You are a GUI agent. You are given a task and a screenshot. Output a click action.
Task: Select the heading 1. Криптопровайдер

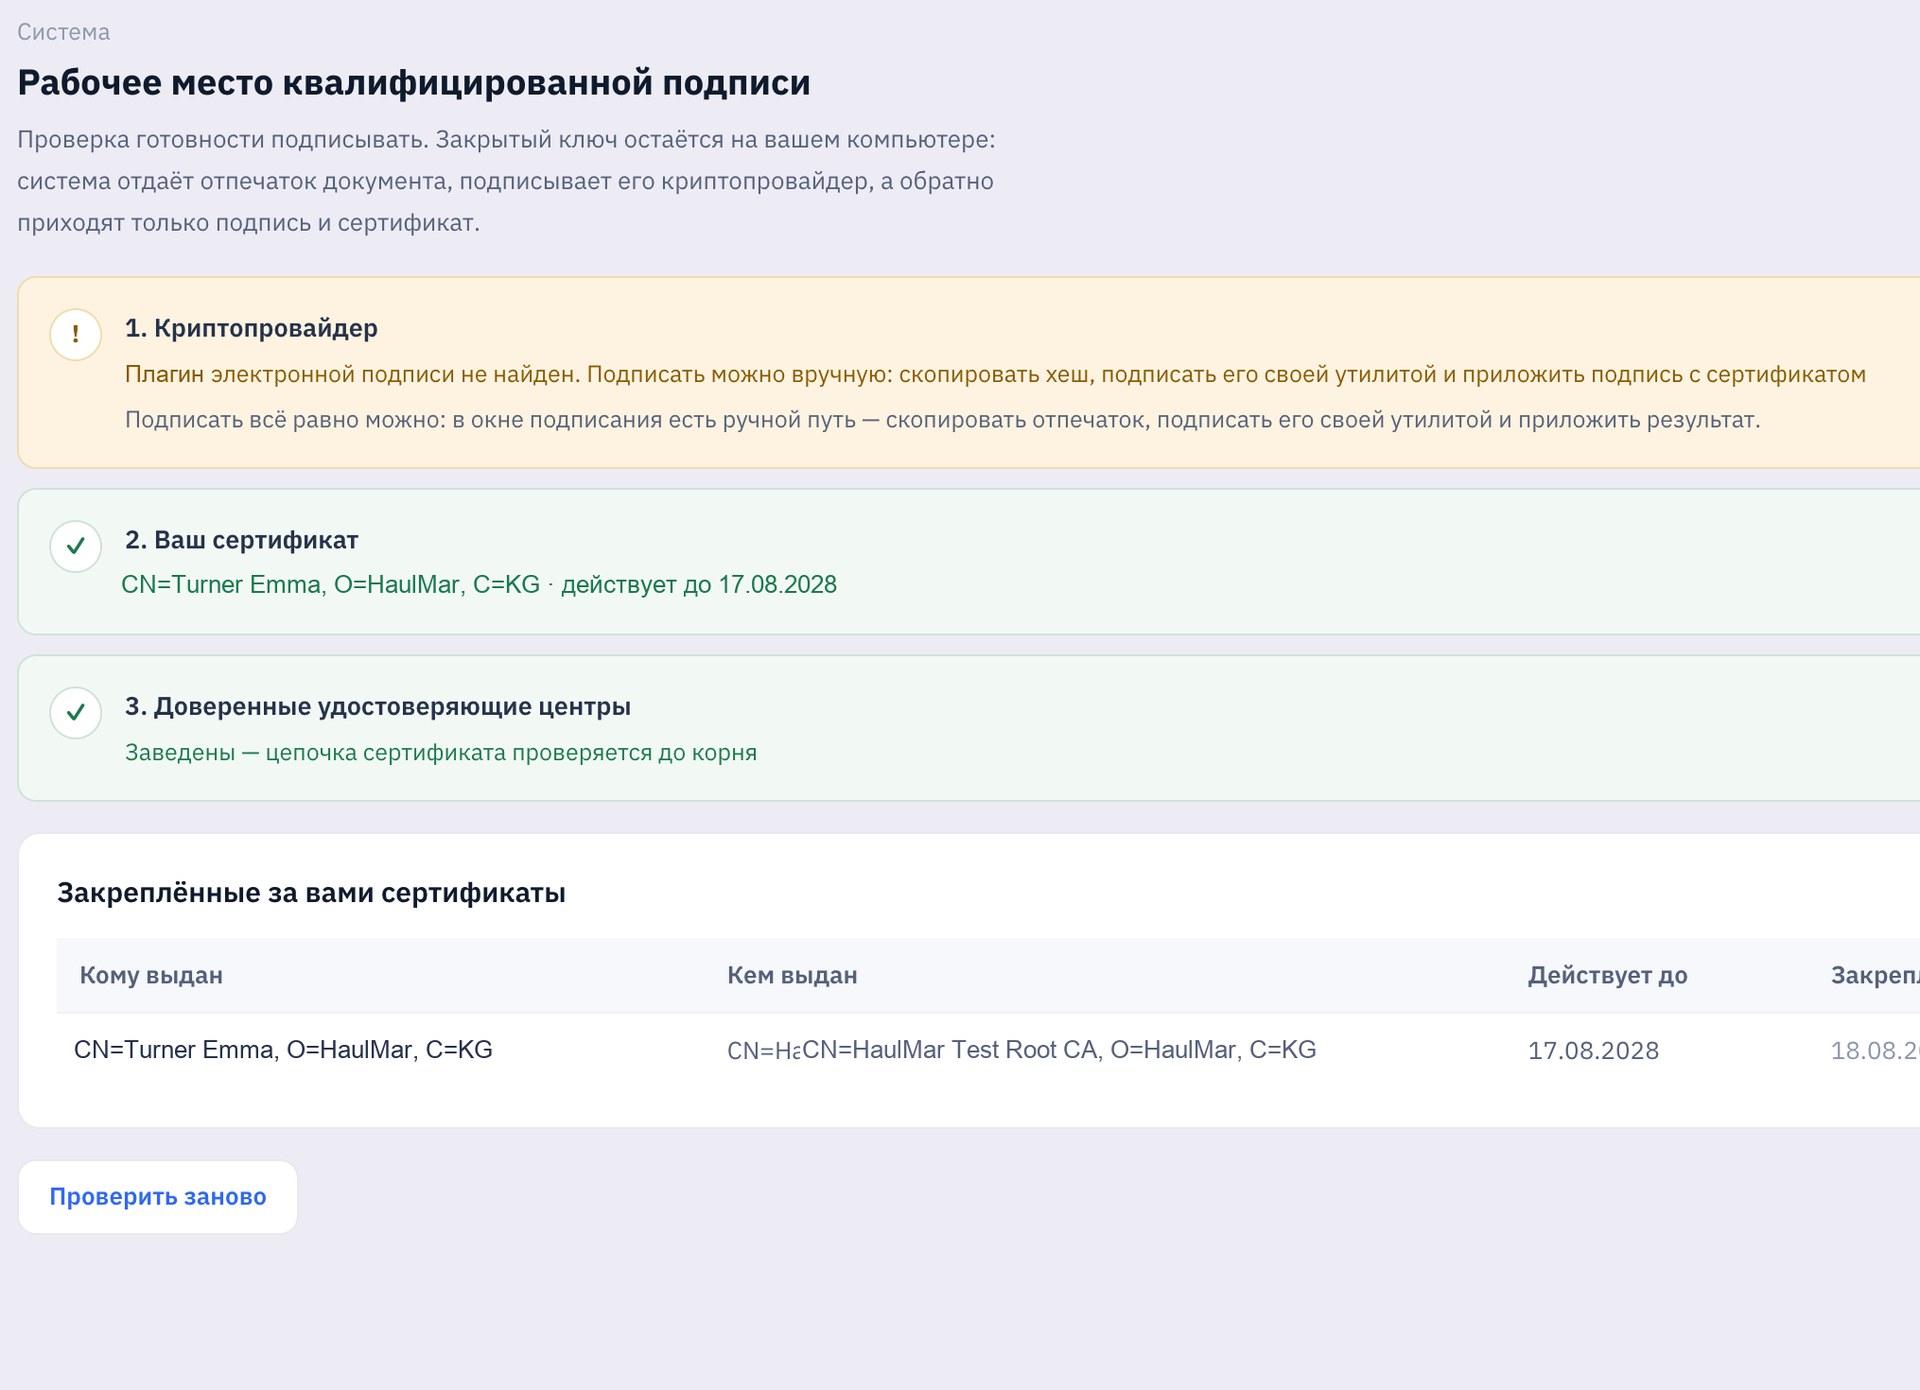[251, 328]
